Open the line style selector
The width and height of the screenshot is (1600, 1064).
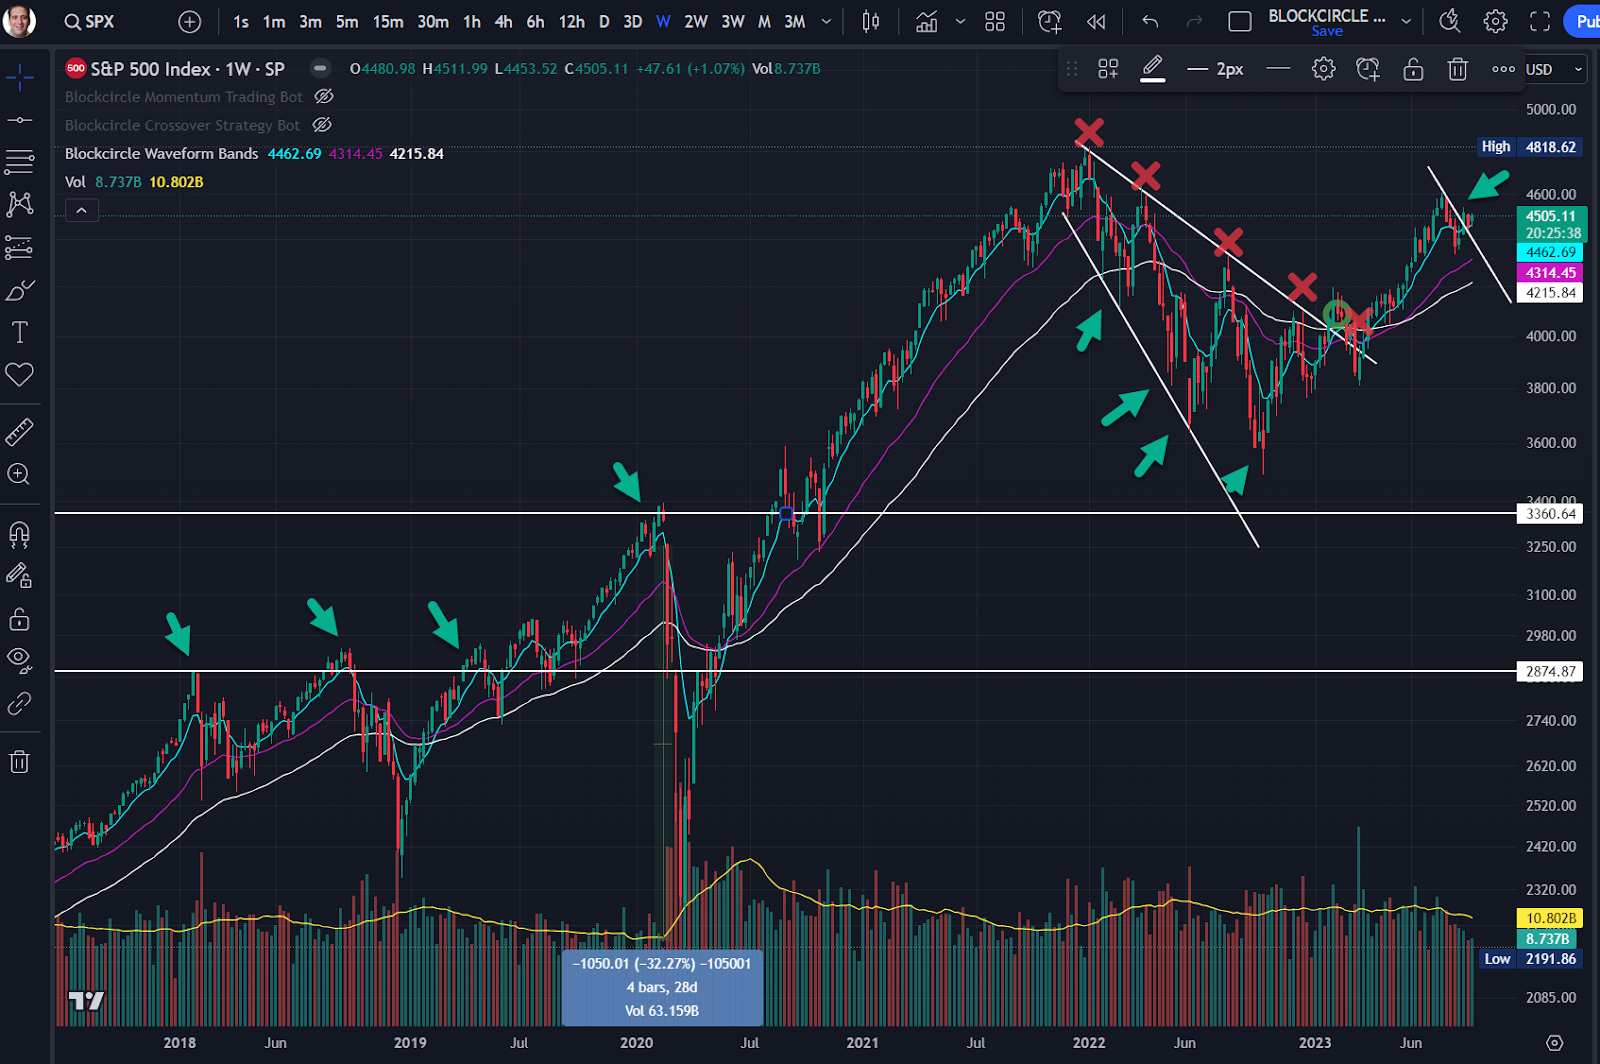click(1278, 69)
